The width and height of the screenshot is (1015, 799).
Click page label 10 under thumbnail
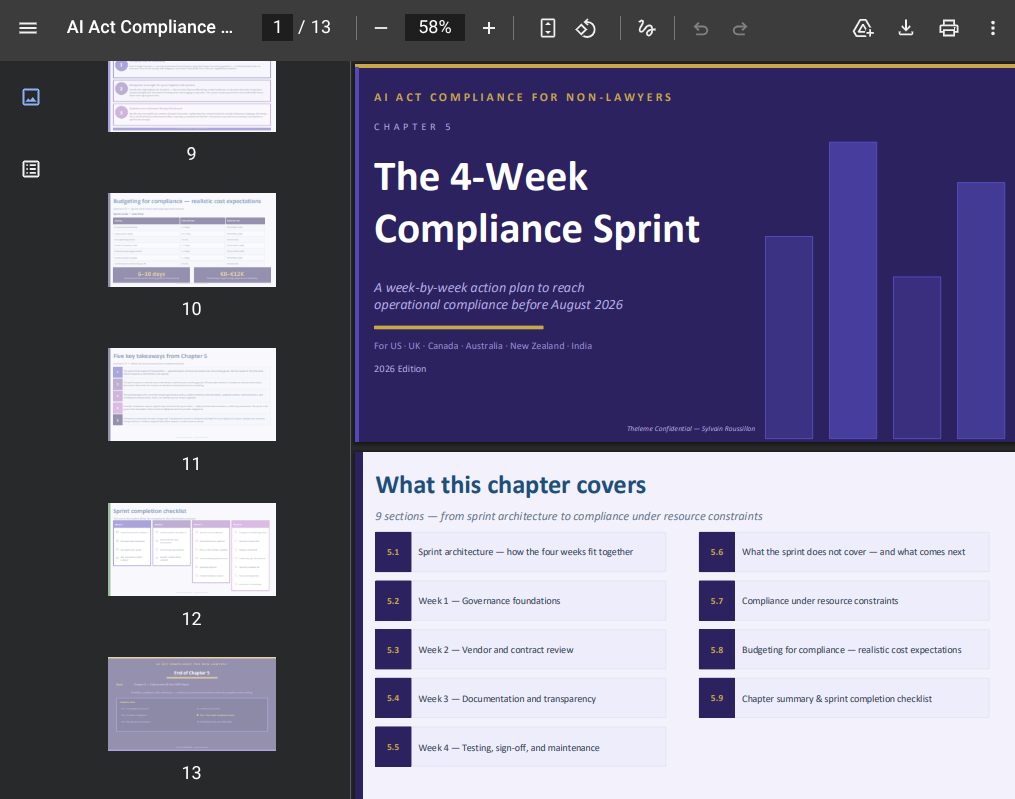191,309
